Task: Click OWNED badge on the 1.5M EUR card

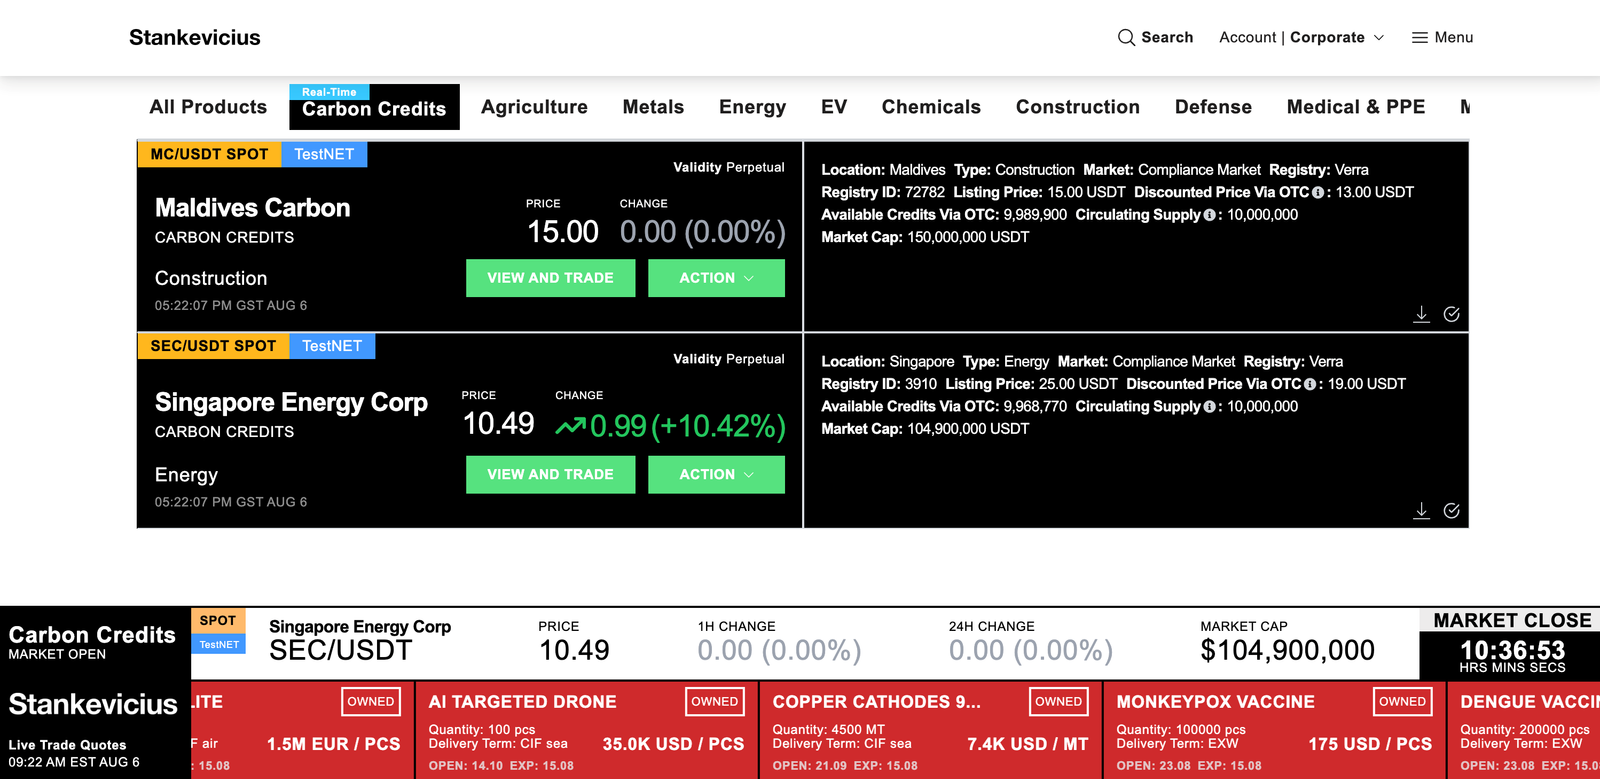Action: click(370, 702)
